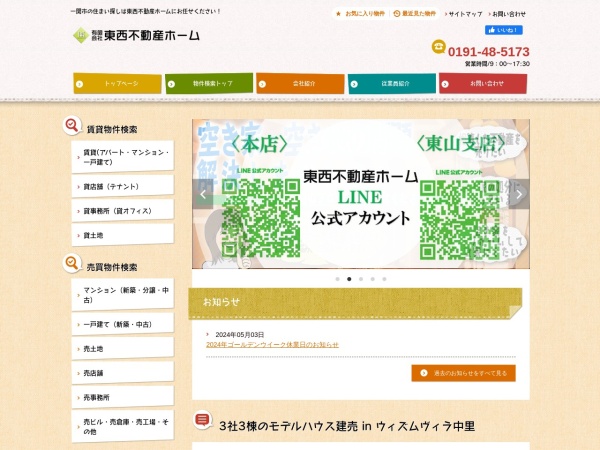Screen dimensions: 600x450
Task: Open 売ビル・売倉庫・売工場・その他 category
Action: tap(122, 427)
